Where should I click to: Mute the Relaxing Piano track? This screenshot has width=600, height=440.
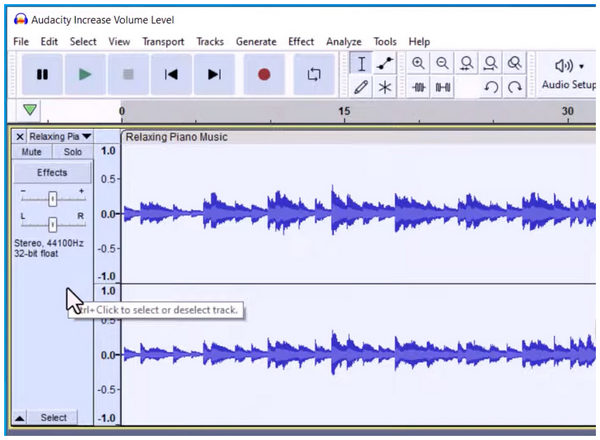pos(31,152)
